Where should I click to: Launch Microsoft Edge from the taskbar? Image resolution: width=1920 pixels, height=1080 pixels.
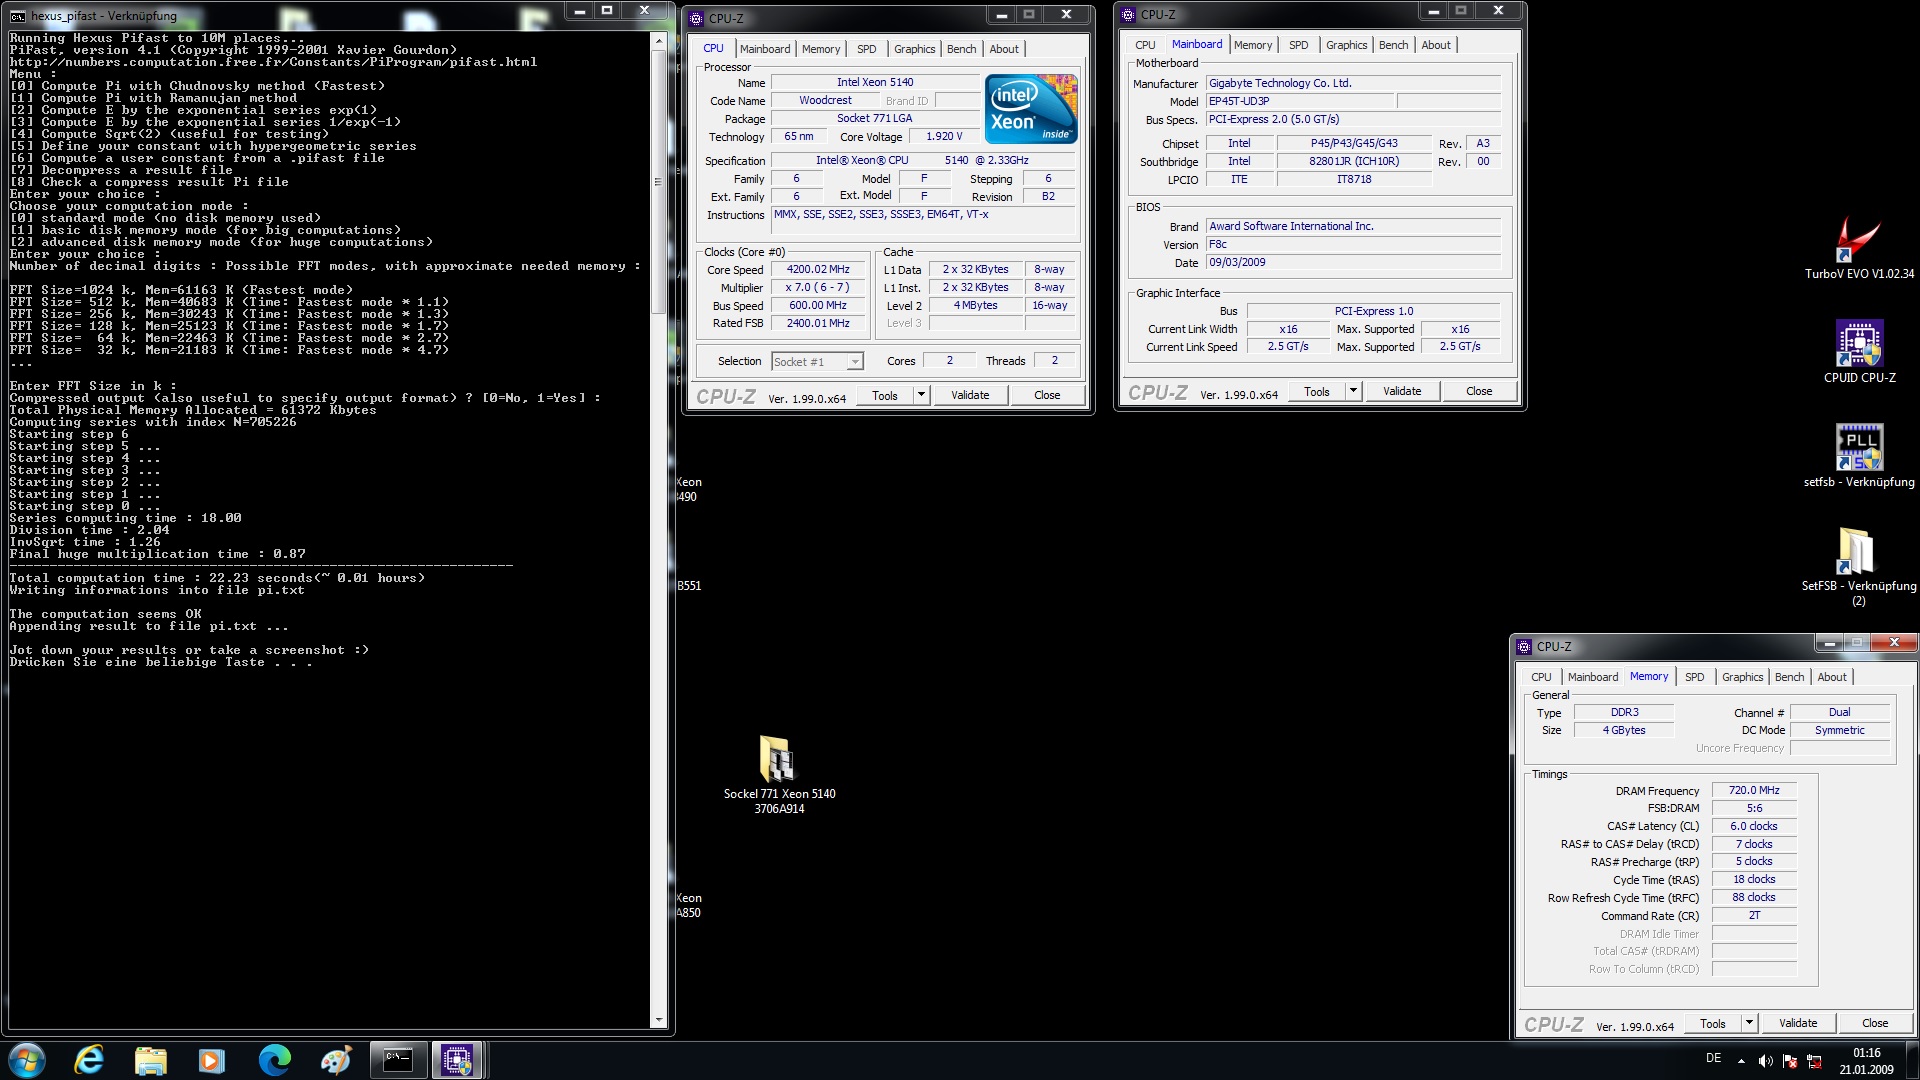[x=274, y=1060]
